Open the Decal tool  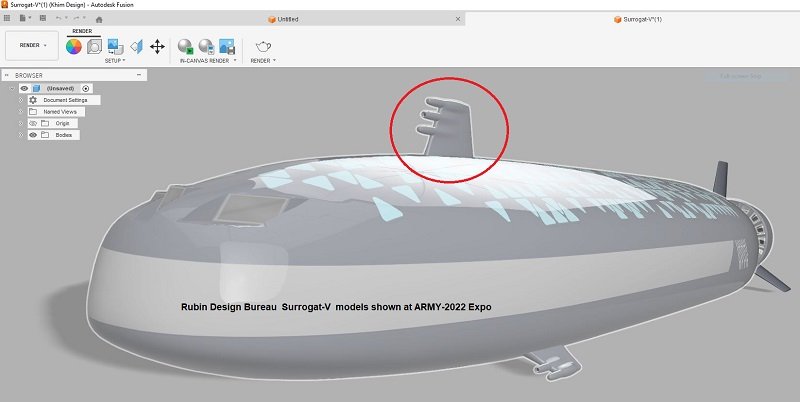[x=115, y=46]
